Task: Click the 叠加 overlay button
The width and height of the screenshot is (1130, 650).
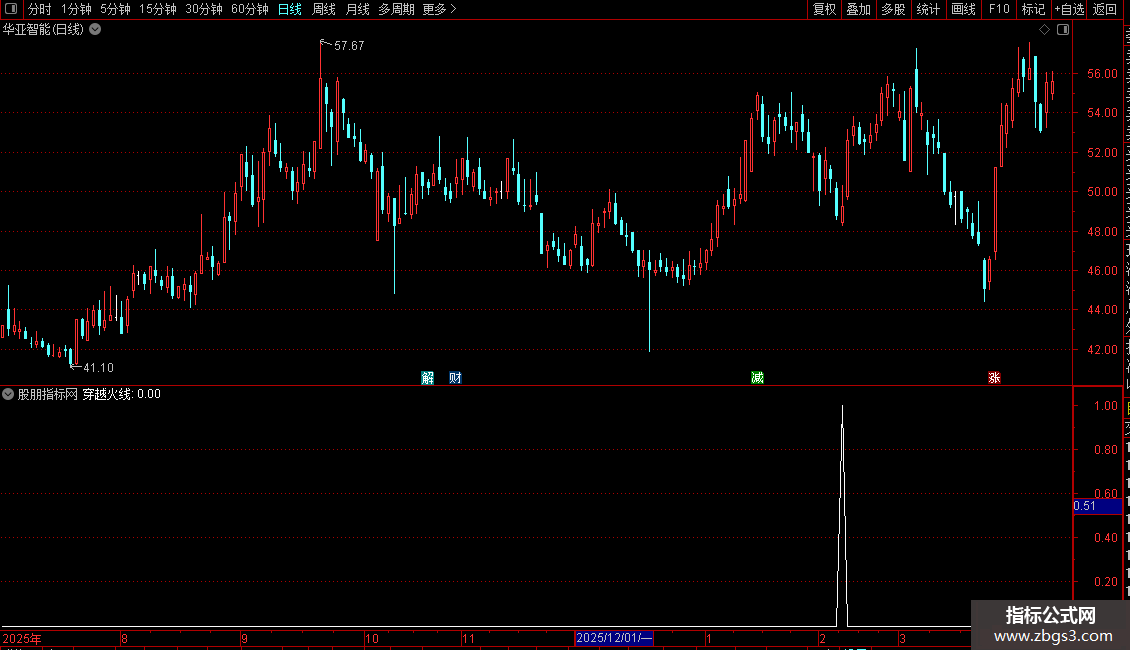Action: pyautogui.click(x=858, y=9)
